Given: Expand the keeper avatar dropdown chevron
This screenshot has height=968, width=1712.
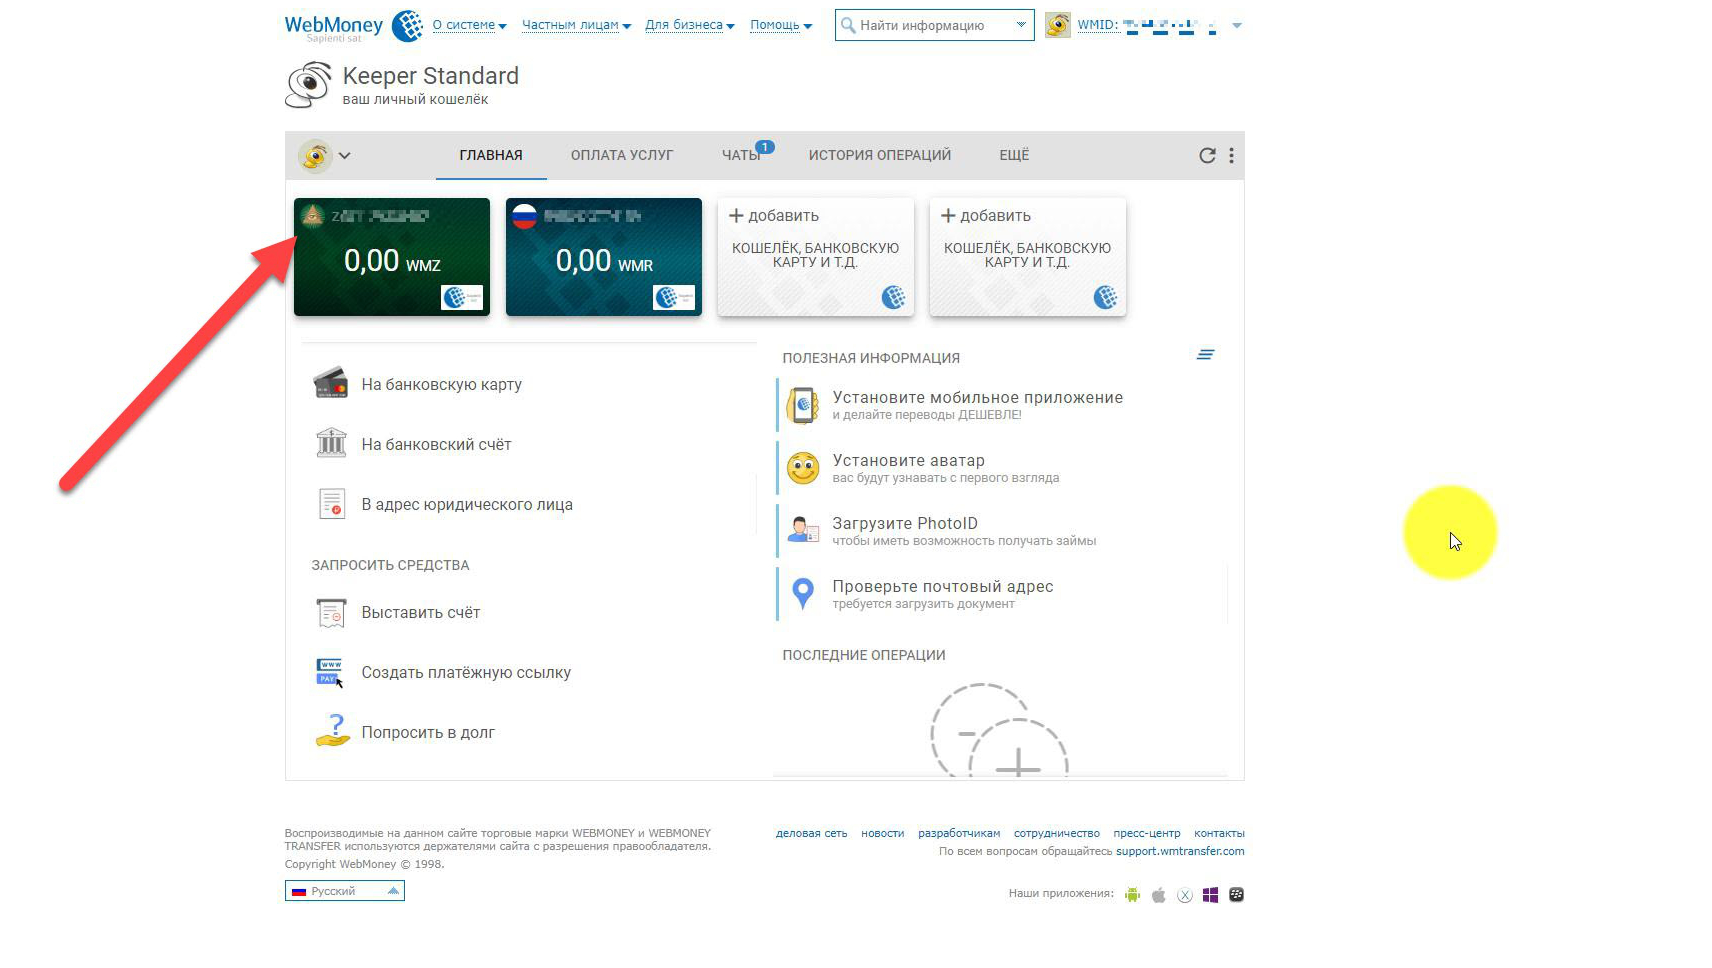Looking at the screenshot, I should coord(345,155).
